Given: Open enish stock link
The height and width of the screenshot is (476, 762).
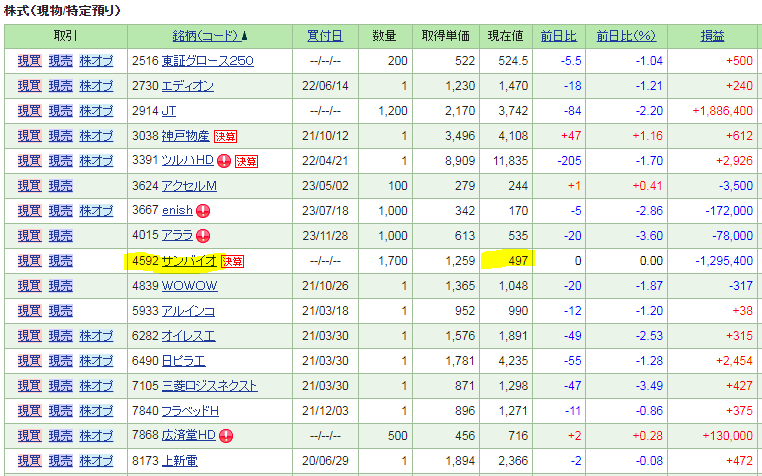Looking at the screenshot, I should pos(177,211).
